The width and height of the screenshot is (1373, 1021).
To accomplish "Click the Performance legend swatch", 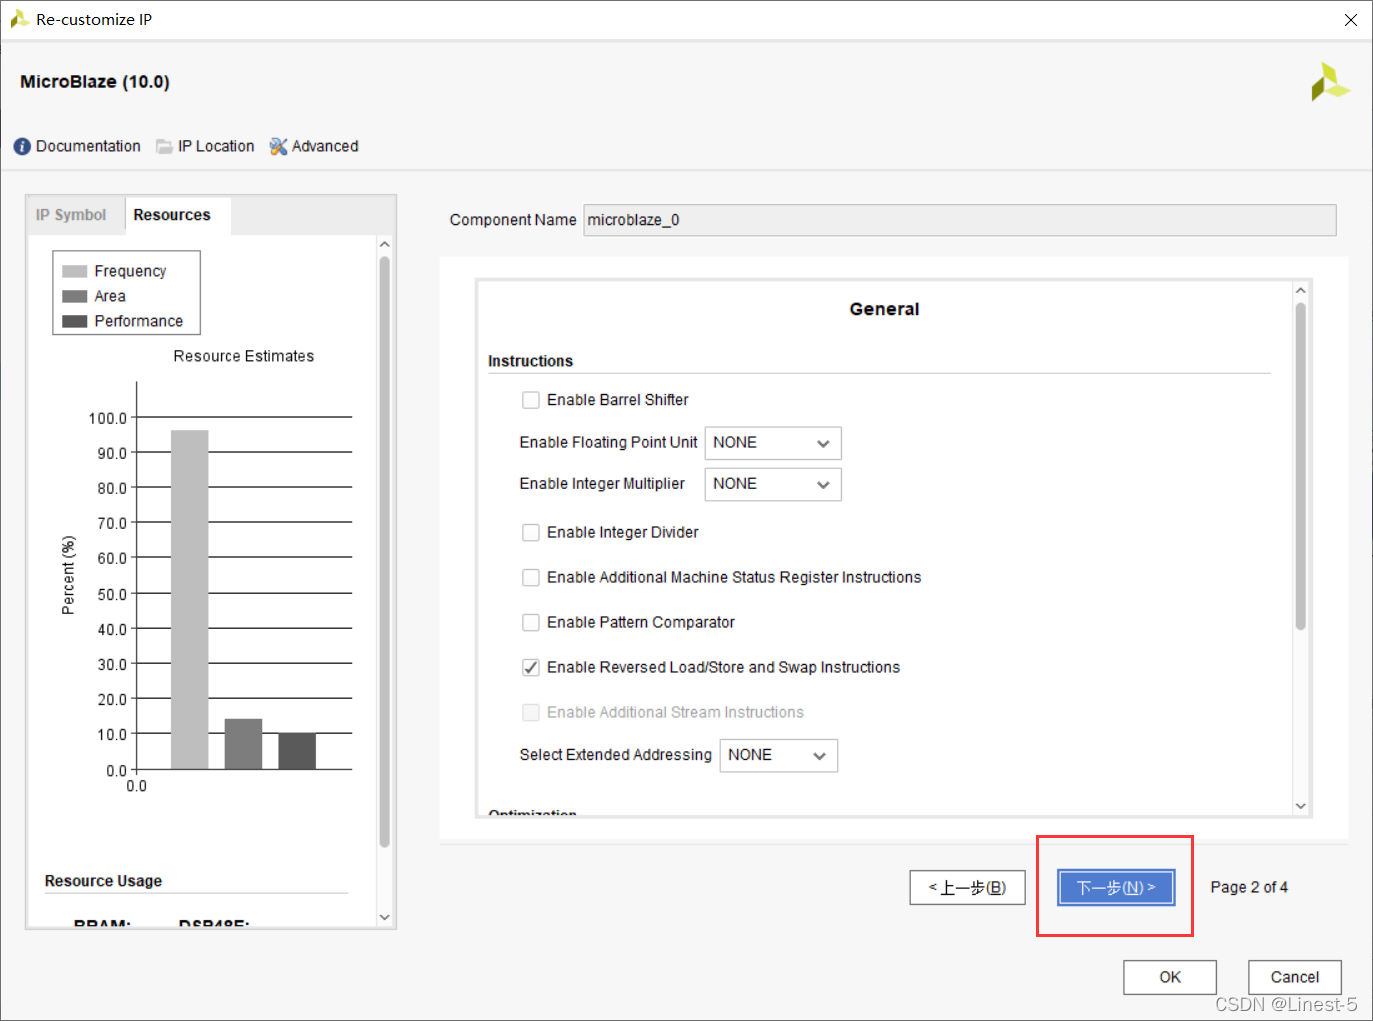I will (x=75, y=322).
